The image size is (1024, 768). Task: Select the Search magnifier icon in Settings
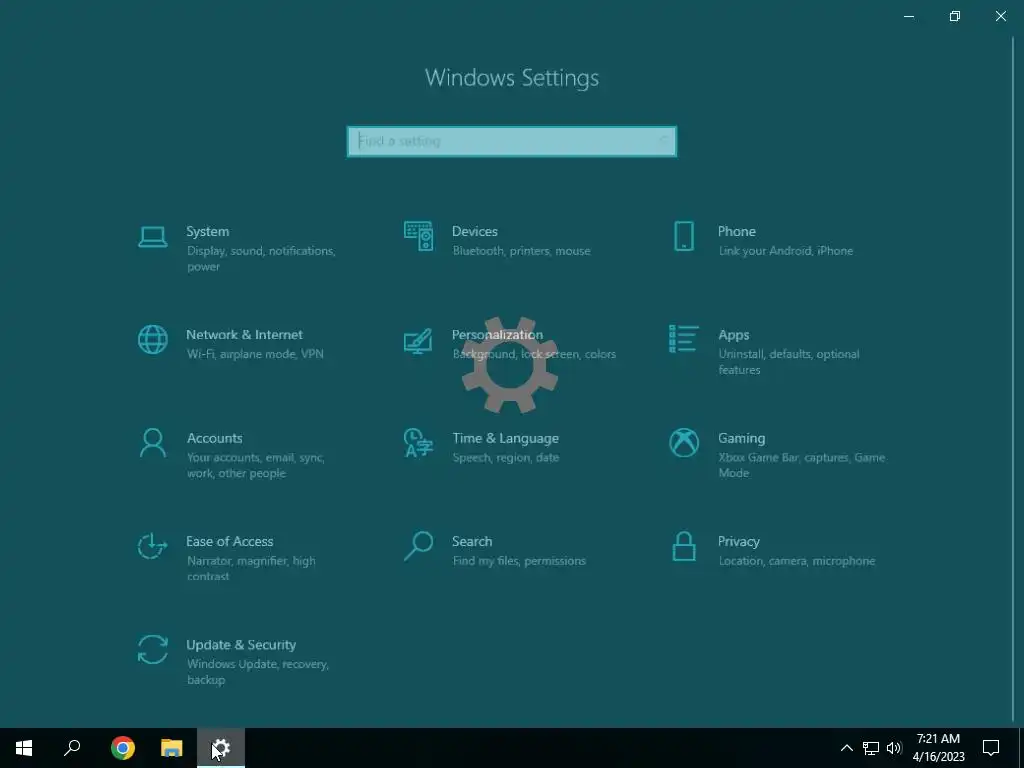click(418, 546)
